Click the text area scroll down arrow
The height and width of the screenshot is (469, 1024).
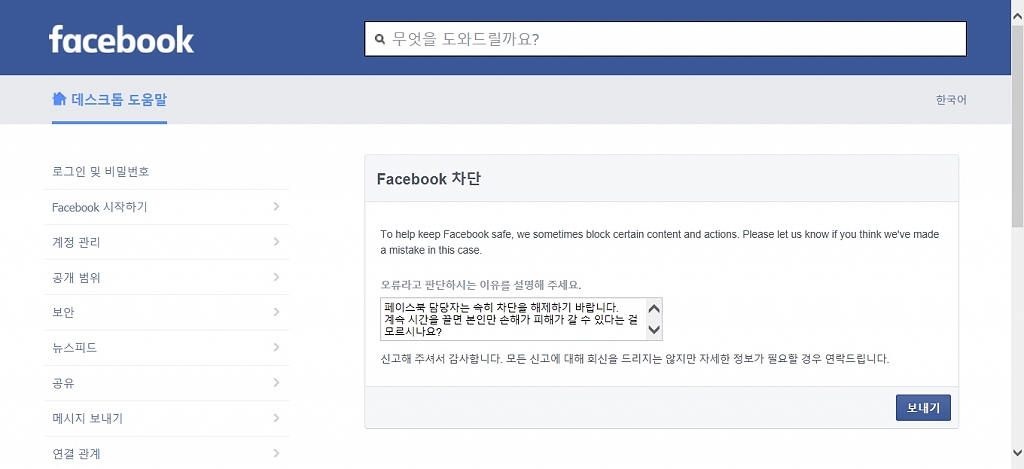[654, 329]
